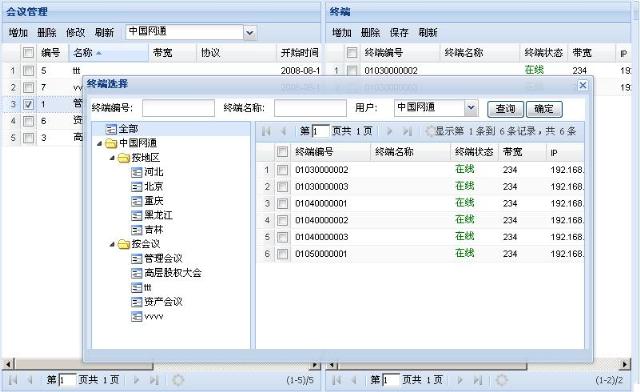Click terminal panel horizontal scrollbar thumb
Screen dimensions: 640x392
point(432,365)
